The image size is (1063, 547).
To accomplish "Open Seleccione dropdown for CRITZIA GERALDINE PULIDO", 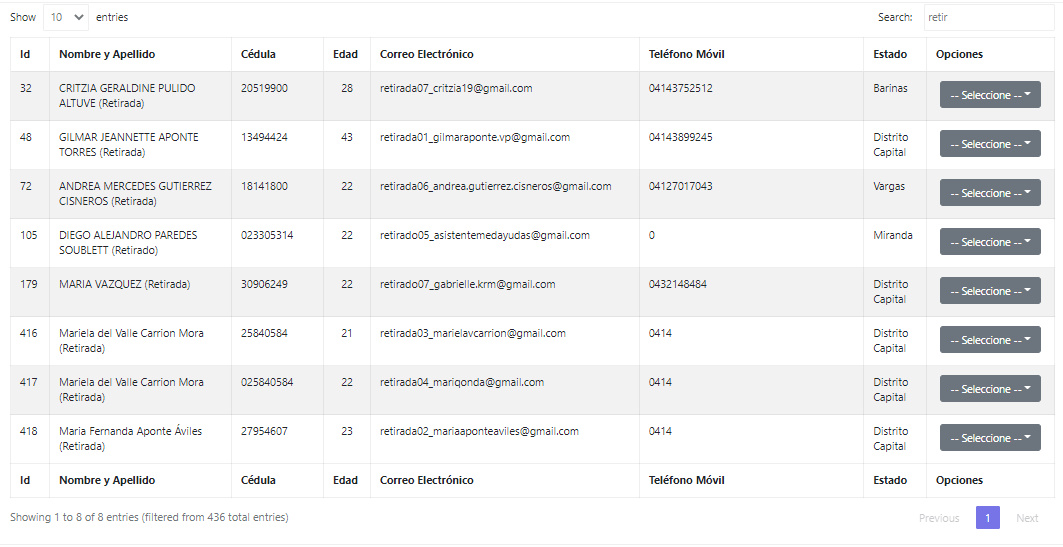I will [990, 95].
